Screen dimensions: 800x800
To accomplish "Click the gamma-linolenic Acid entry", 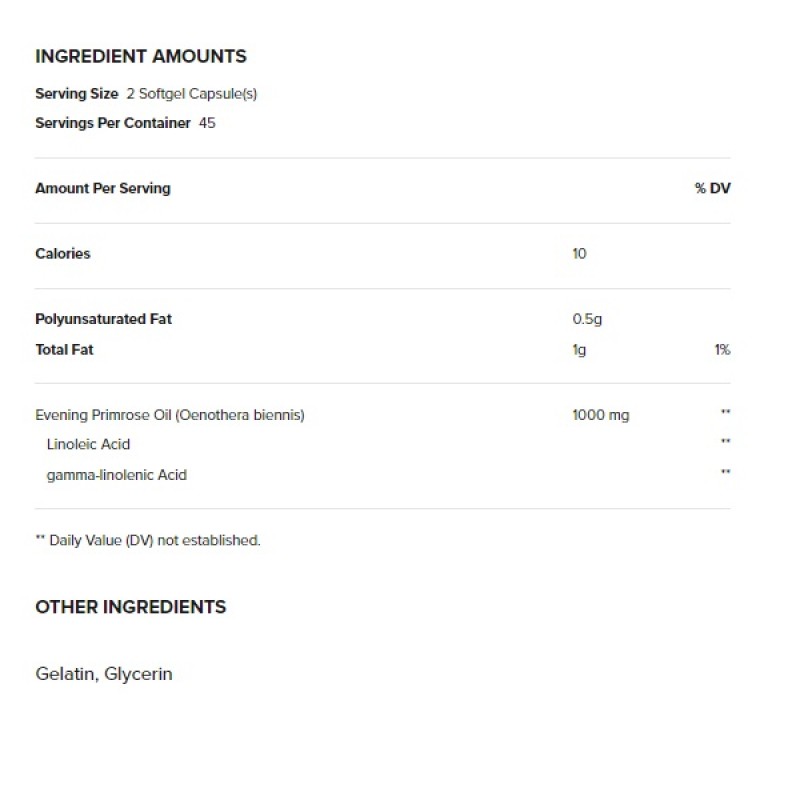I will 117,476.
